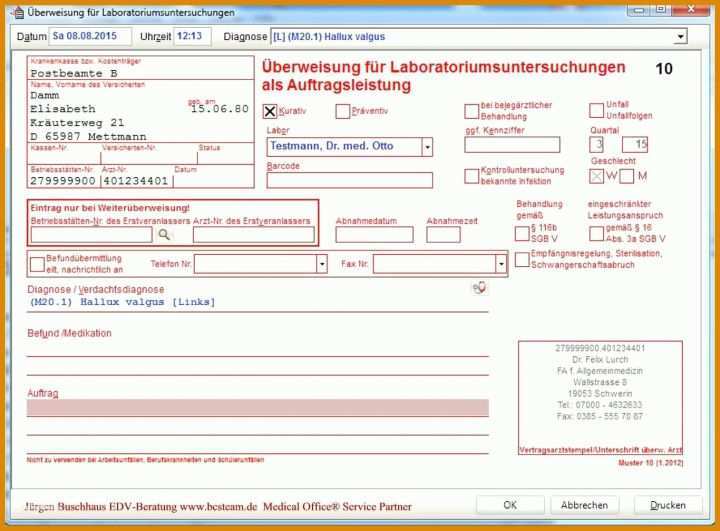720x531 pixels.
Task: Check gemäß § 16 Abs. 3a SGB V
Action: [x=596, y=233]
